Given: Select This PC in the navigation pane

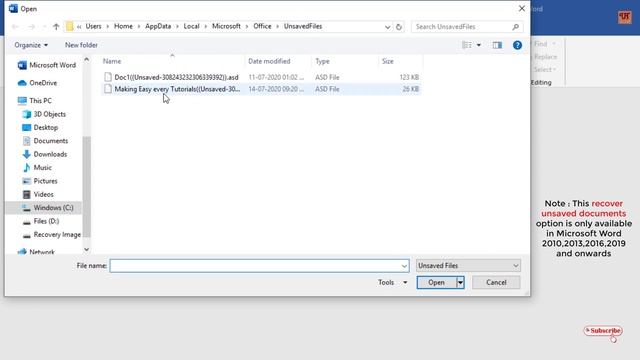Looking at the screenshot, I should click(x=34, y=100).
